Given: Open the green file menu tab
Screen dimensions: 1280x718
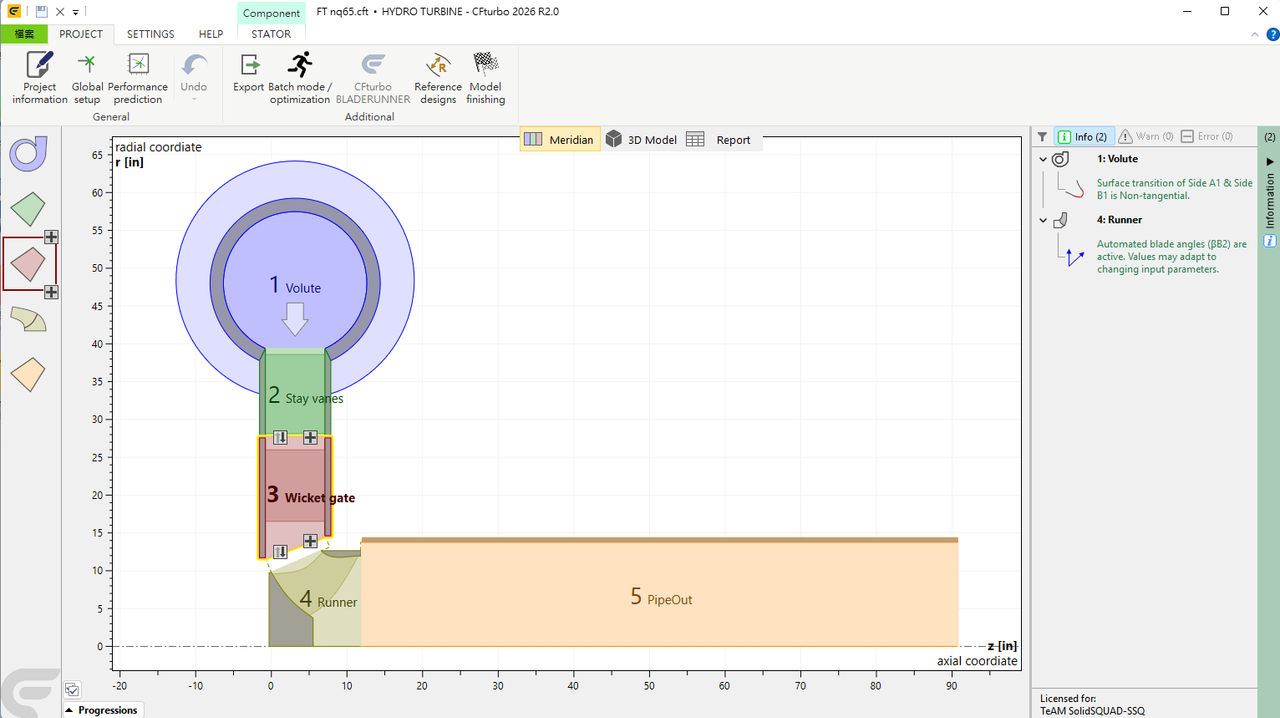Looking at the screenshot, I should pyautogui.click(x=24, y=34).
